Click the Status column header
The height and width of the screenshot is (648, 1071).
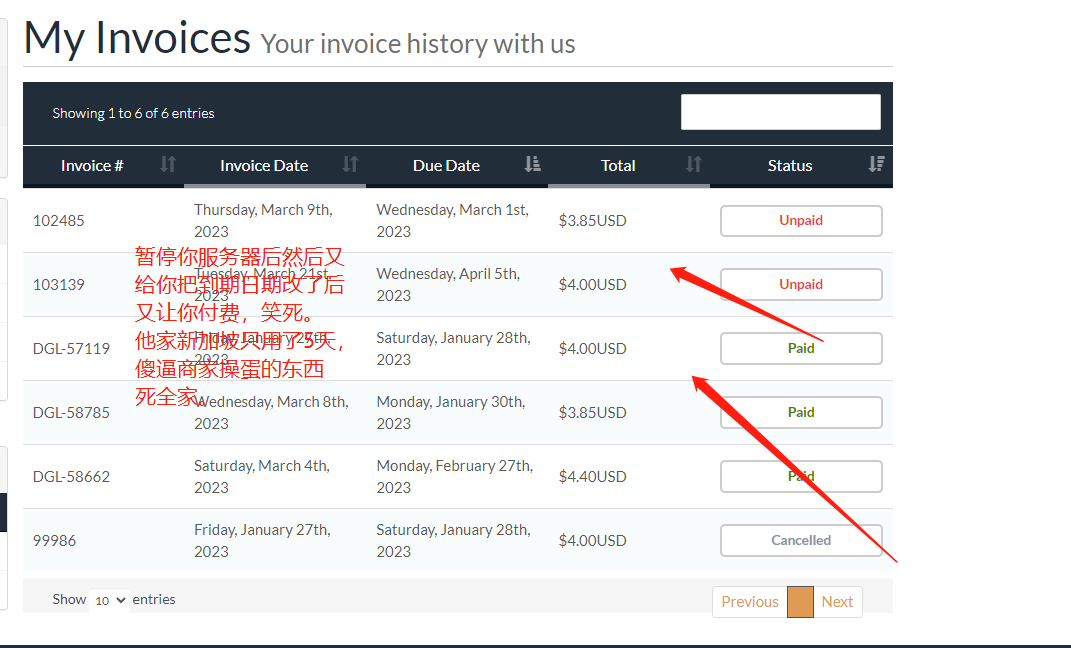point(801,166)
